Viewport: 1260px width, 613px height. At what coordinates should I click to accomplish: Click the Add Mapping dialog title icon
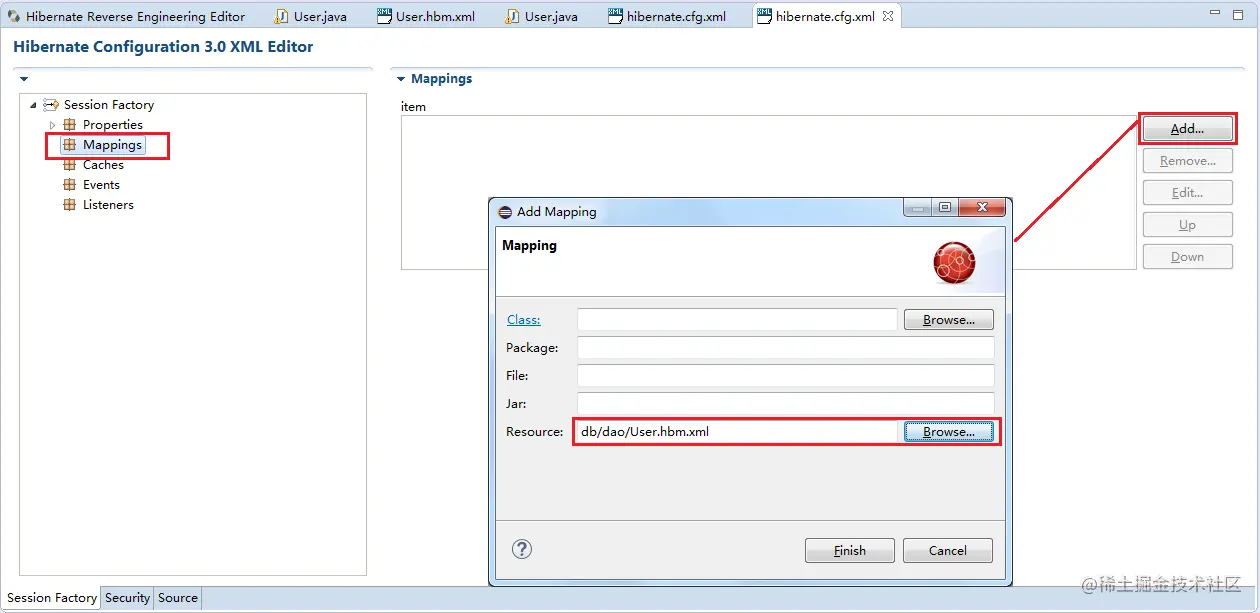point(505,212)
